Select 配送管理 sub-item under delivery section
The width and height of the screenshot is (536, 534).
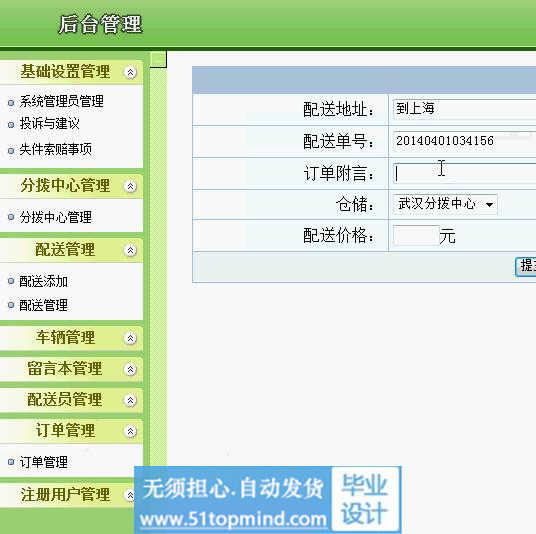[43, 305]
